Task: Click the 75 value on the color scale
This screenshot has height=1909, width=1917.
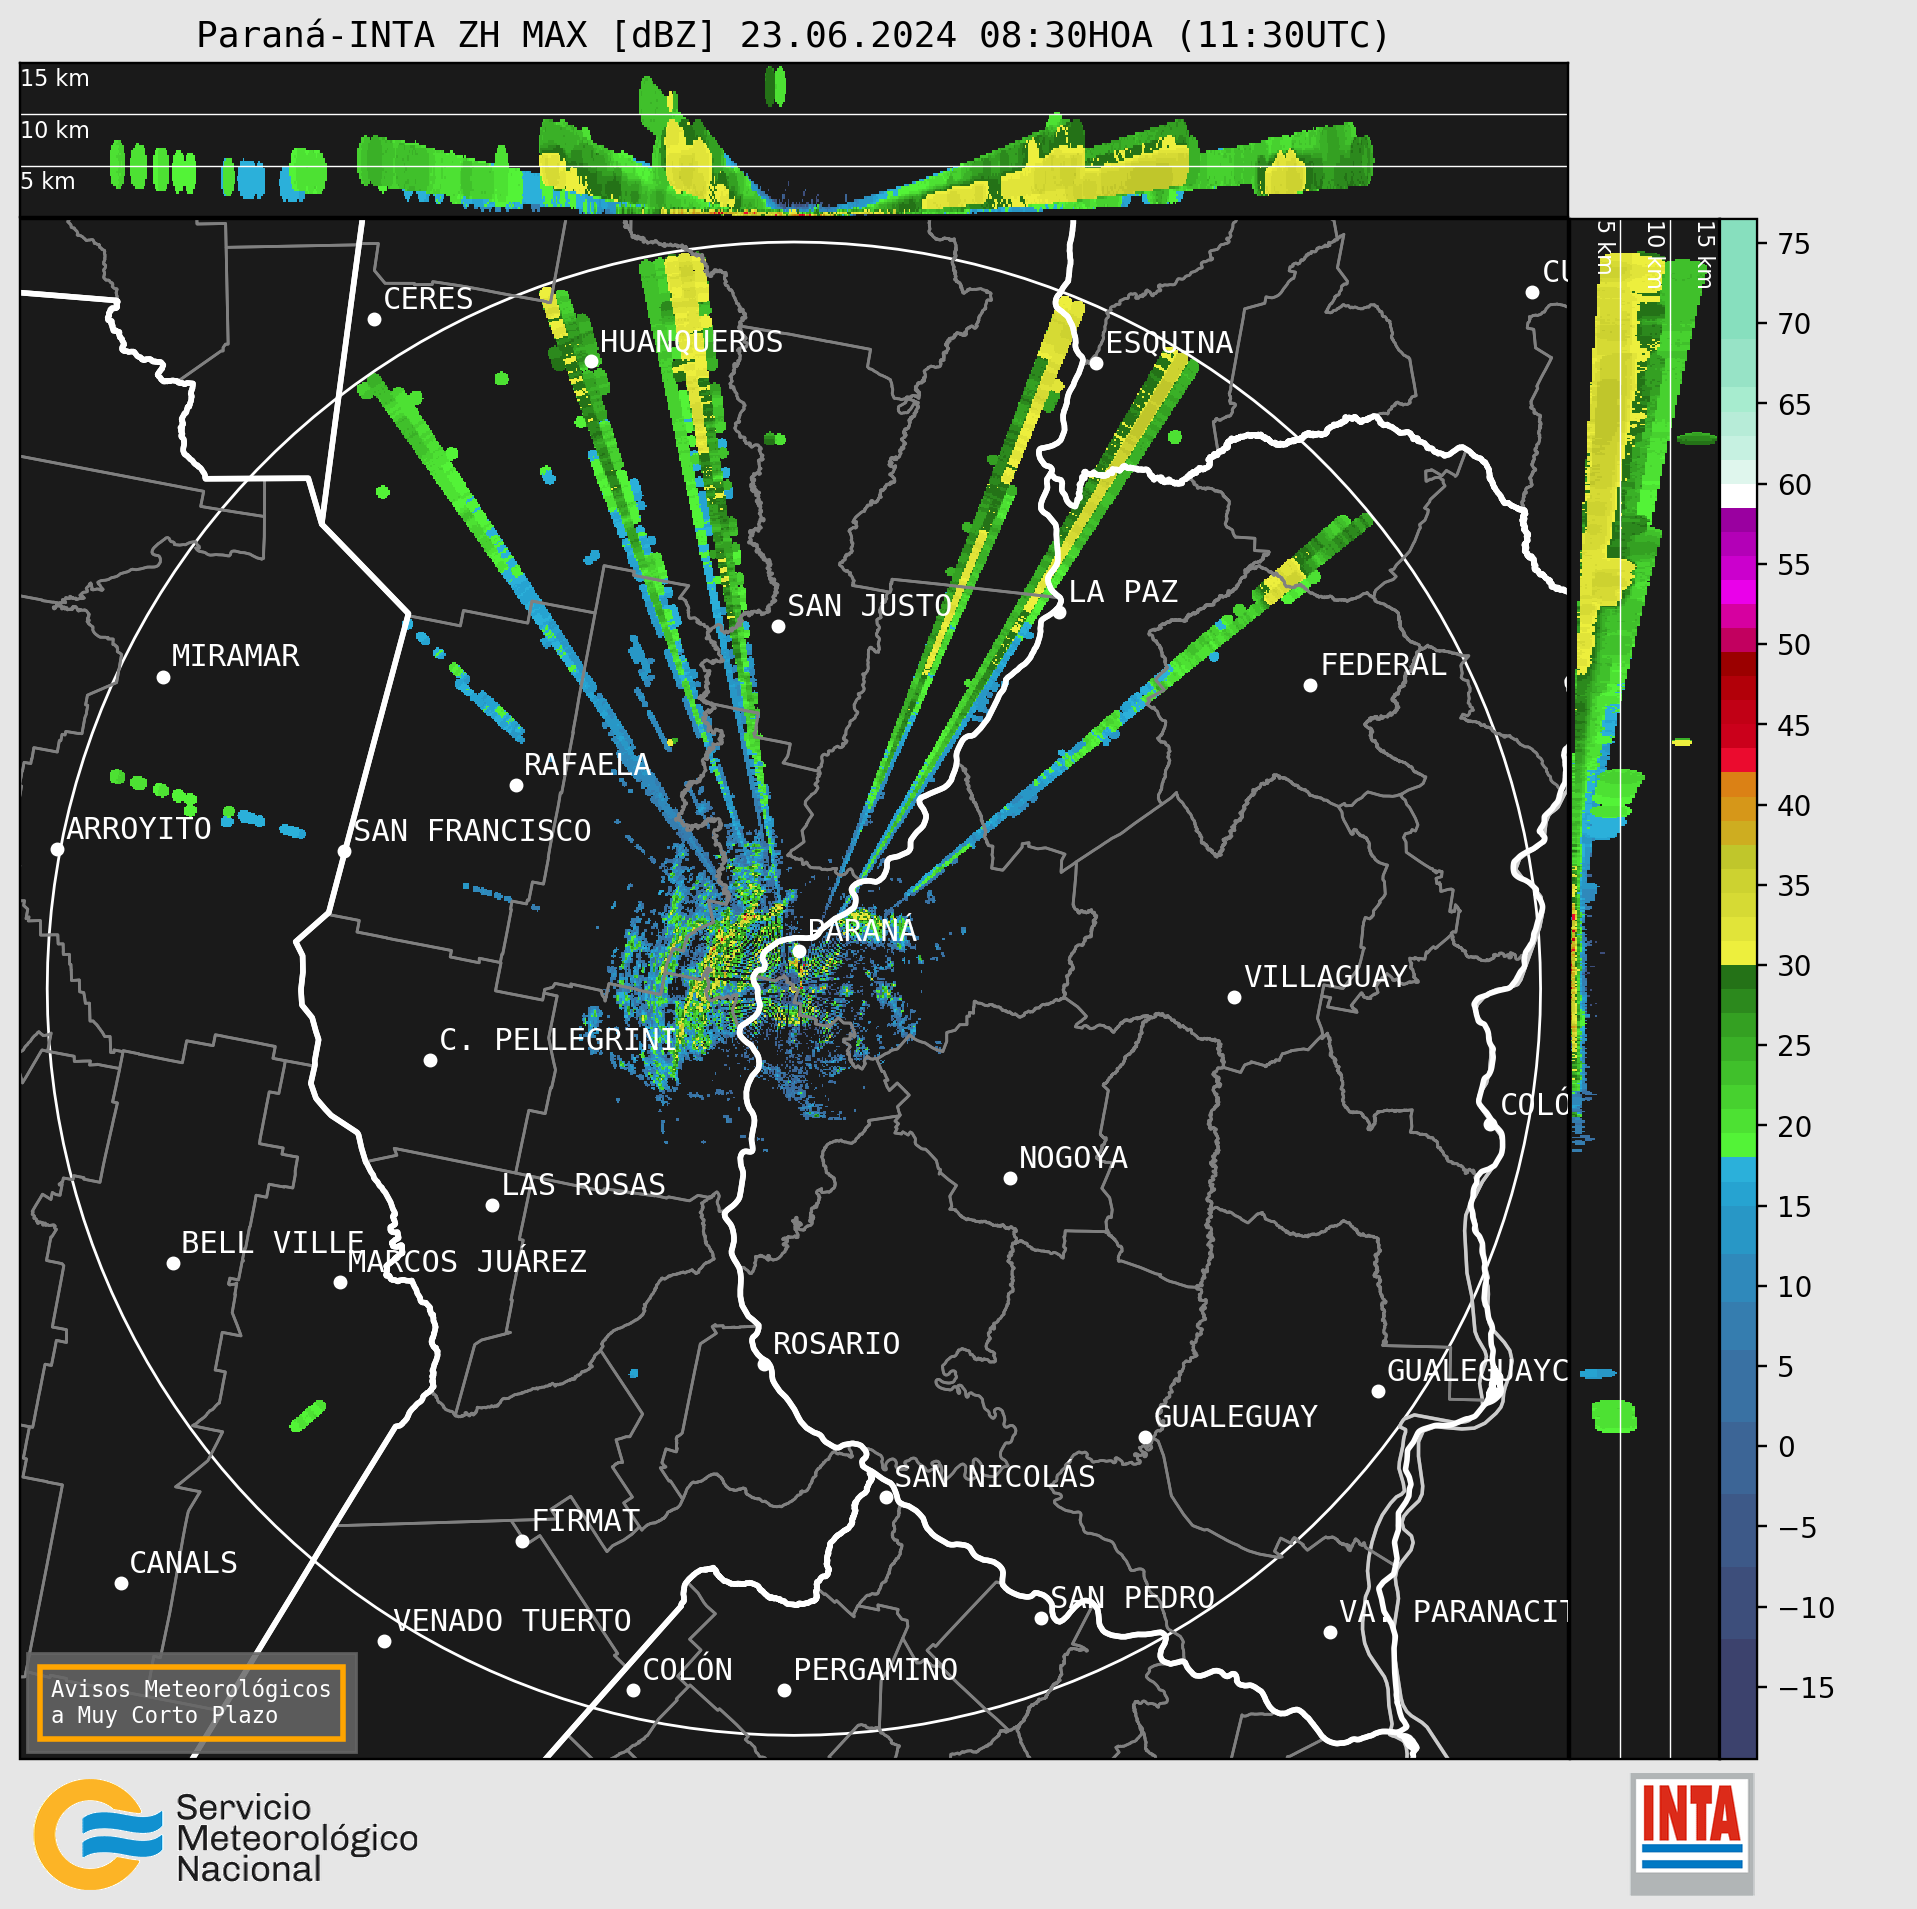Action: [x=1794, y=244]
